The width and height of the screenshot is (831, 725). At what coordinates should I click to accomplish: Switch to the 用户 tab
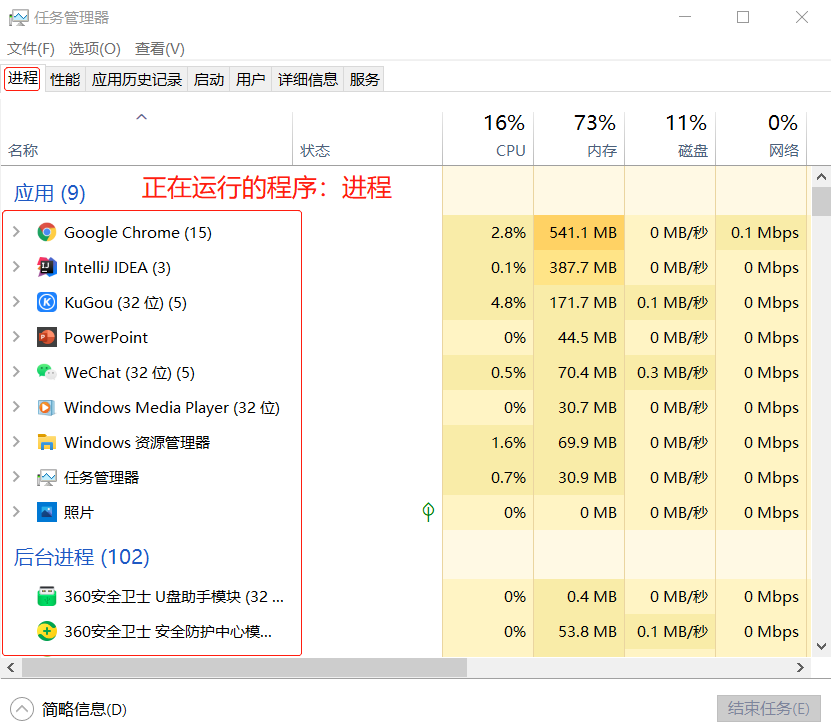pyautogui.click(x=251, y=79)
